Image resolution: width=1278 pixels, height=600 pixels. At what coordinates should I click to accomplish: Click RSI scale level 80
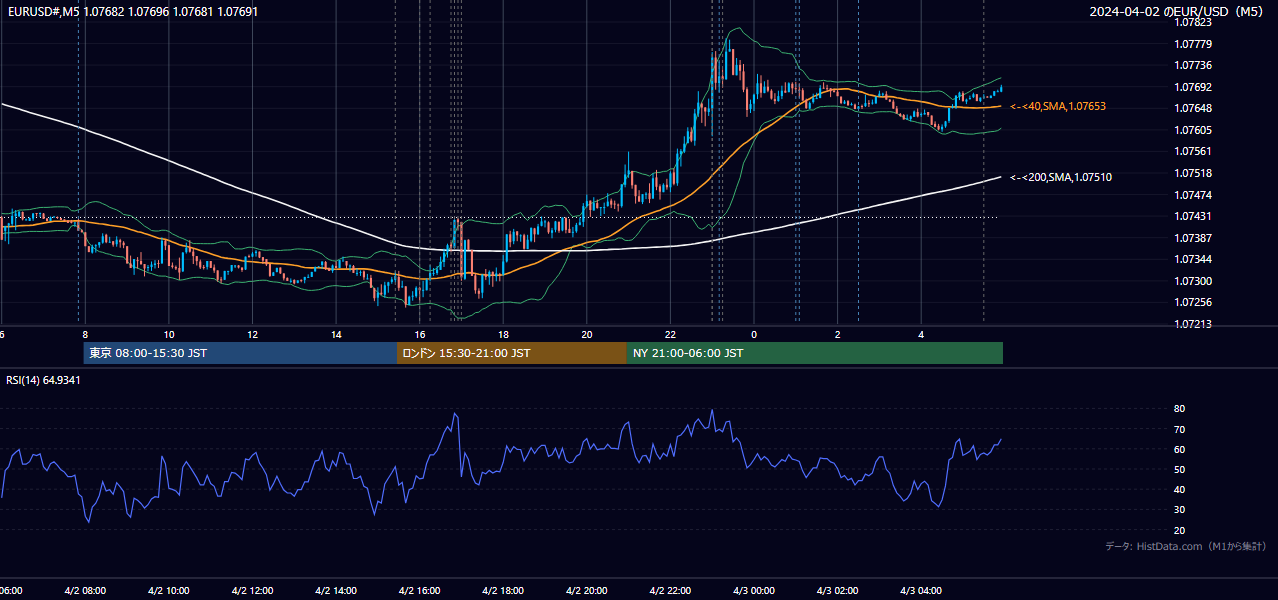(1180, 409)
